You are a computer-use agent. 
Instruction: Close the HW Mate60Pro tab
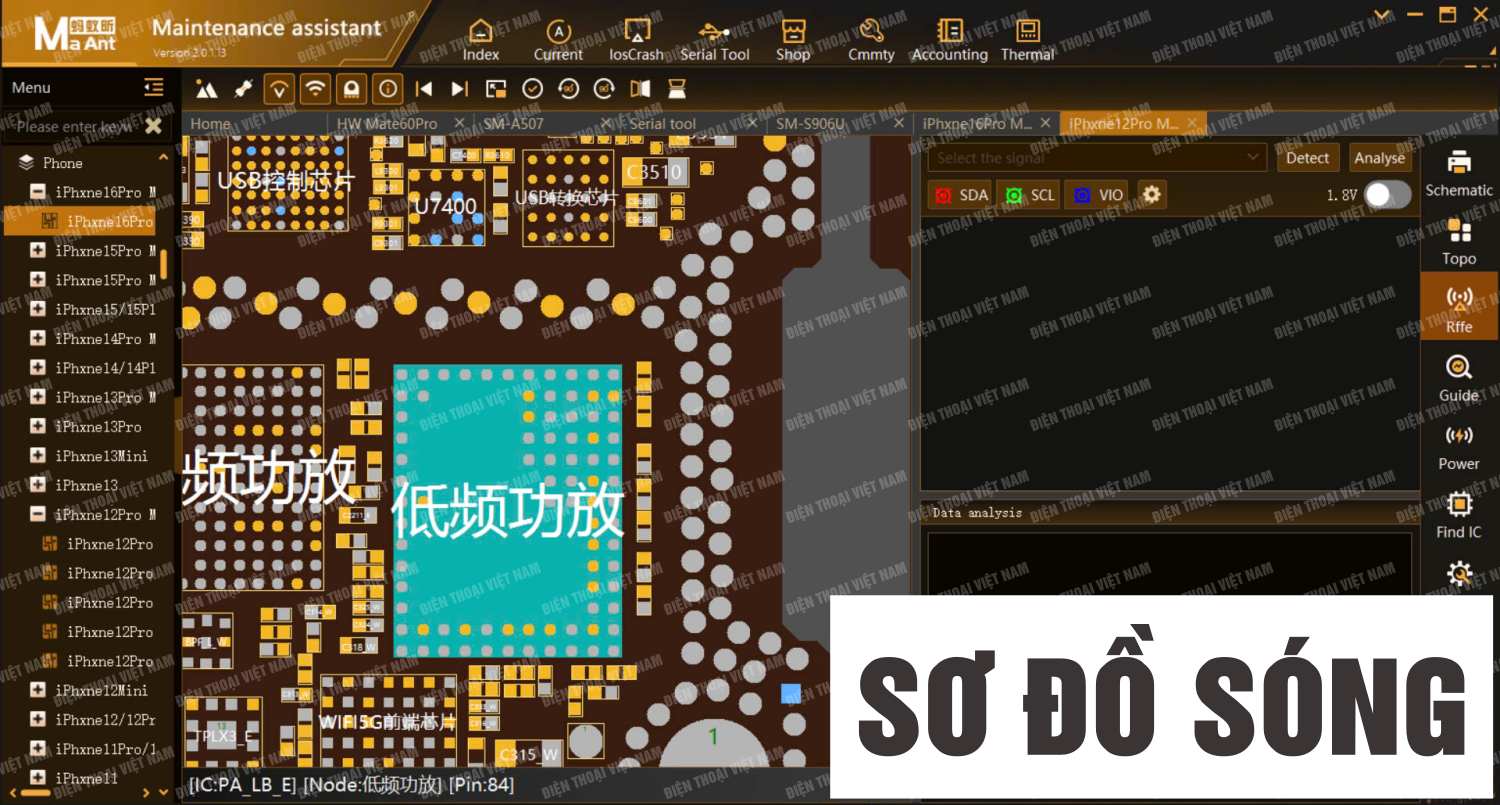(459, 123)
